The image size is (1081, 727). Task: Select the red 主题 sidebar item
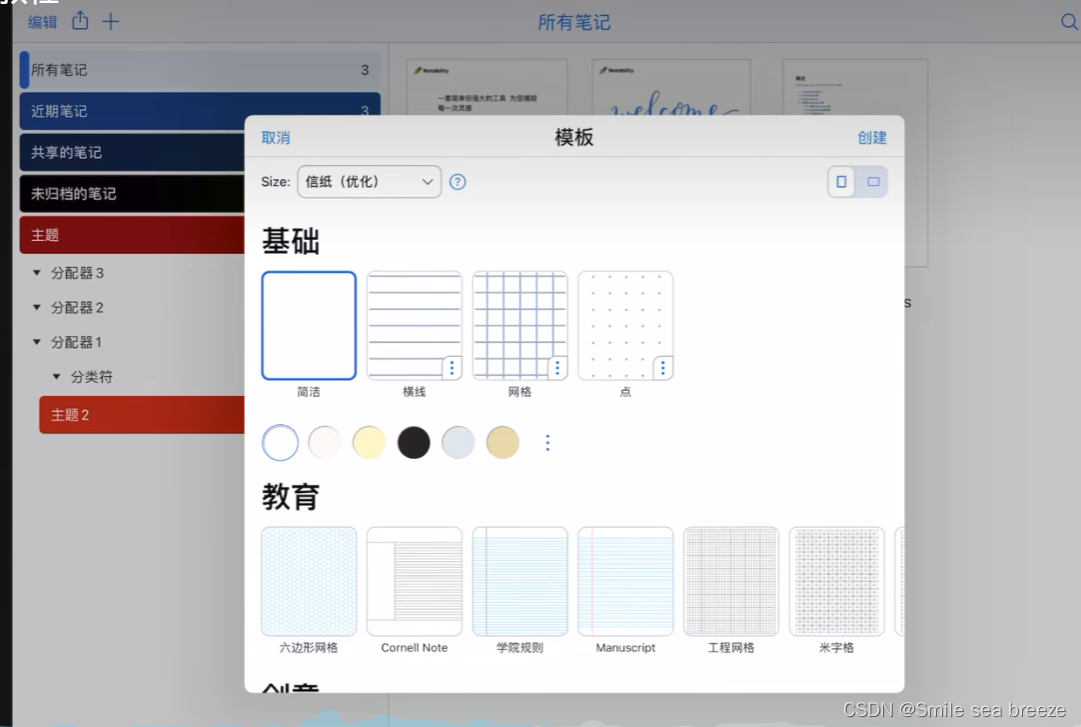tap(132, 235)
